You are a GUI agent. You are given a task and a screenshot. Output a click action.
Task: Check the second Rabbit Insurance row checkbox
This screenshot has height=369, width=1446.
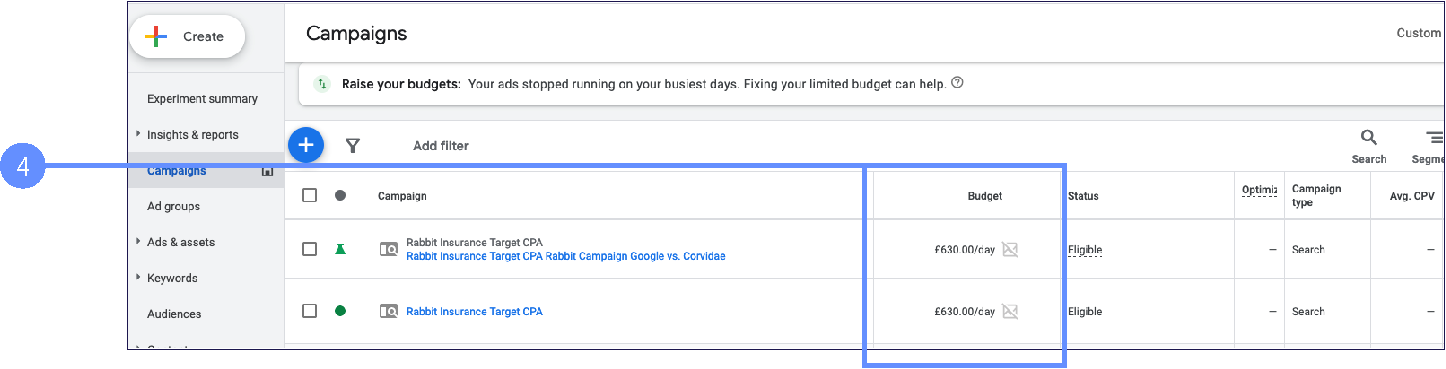click(x=310, y=311)
